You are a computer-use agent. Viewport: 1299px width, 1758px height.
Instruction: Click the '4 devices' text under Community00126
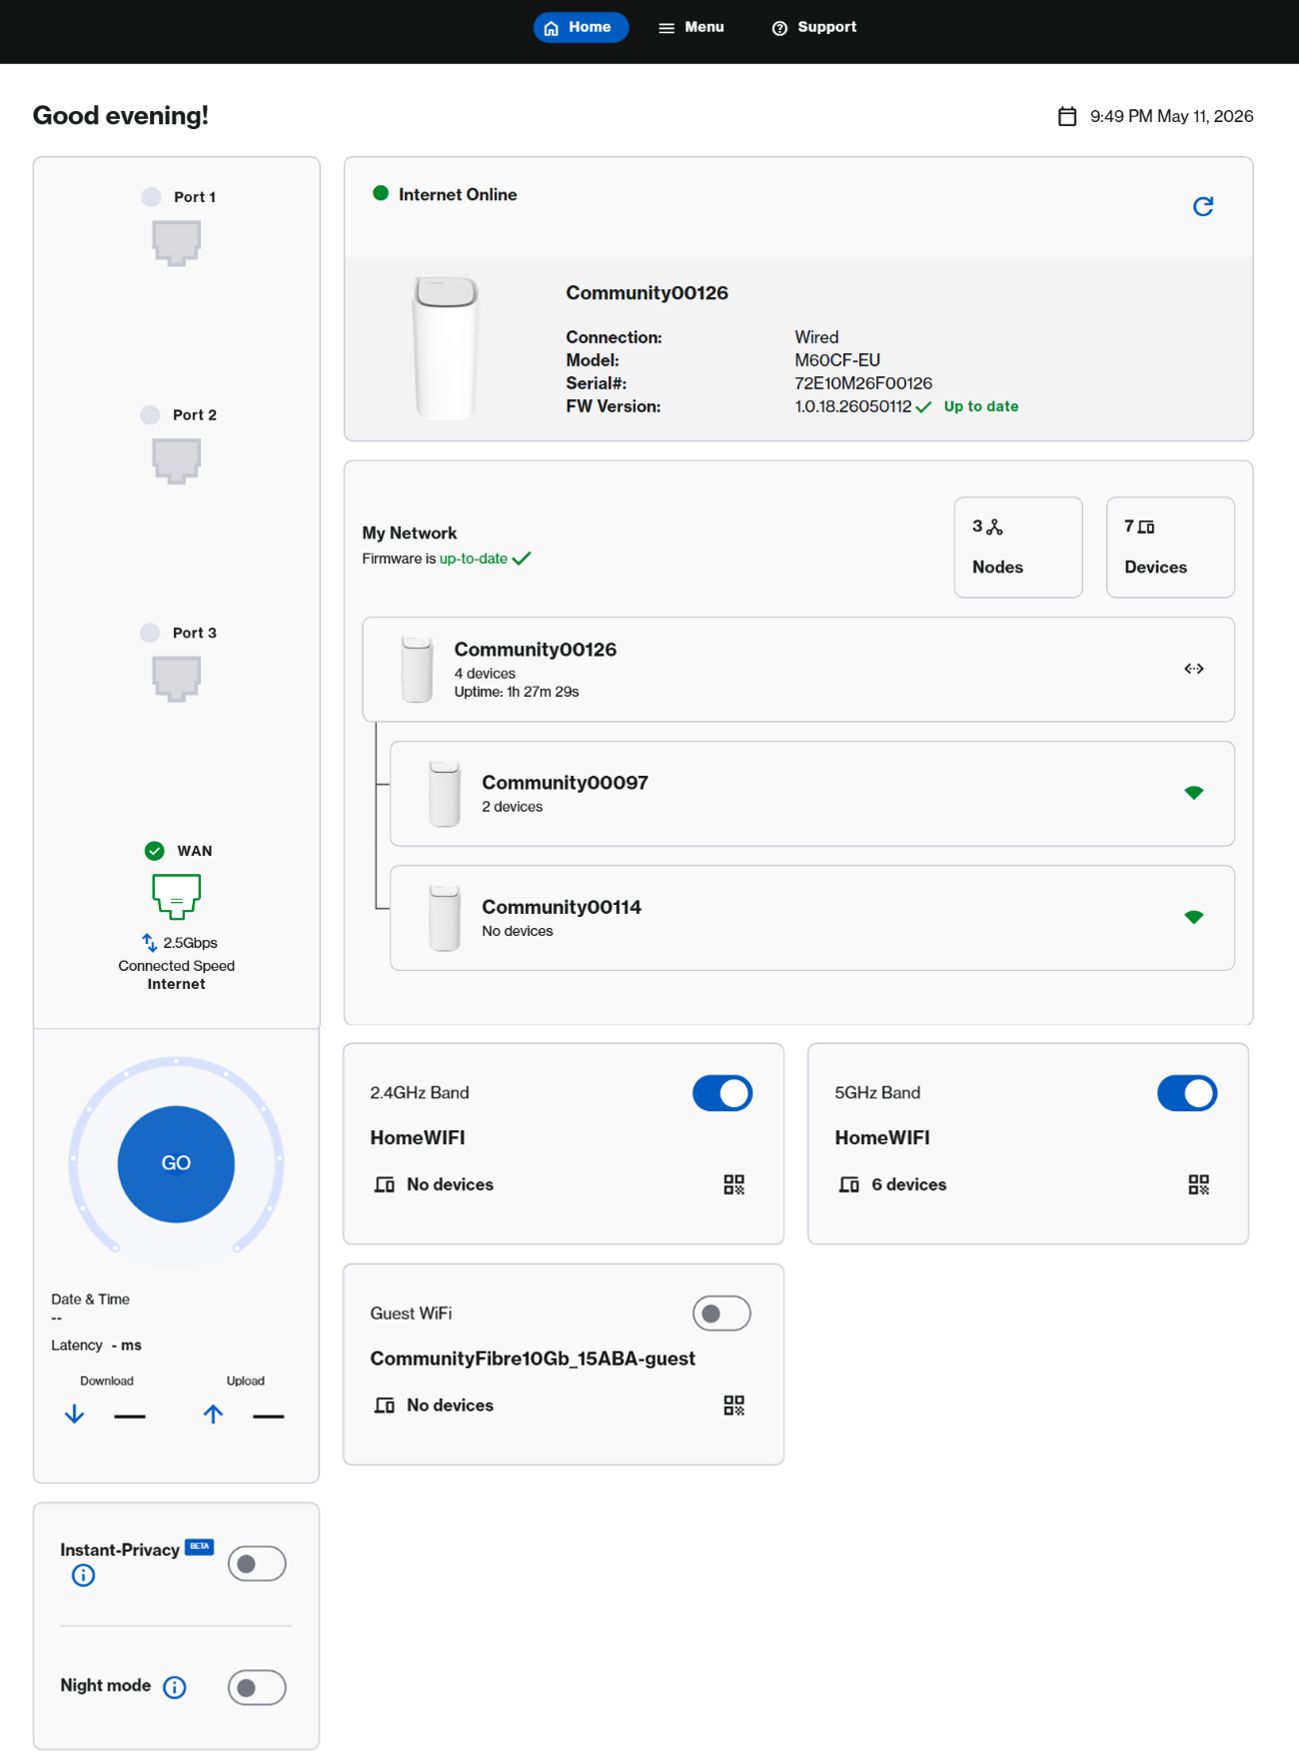(485, 674)
